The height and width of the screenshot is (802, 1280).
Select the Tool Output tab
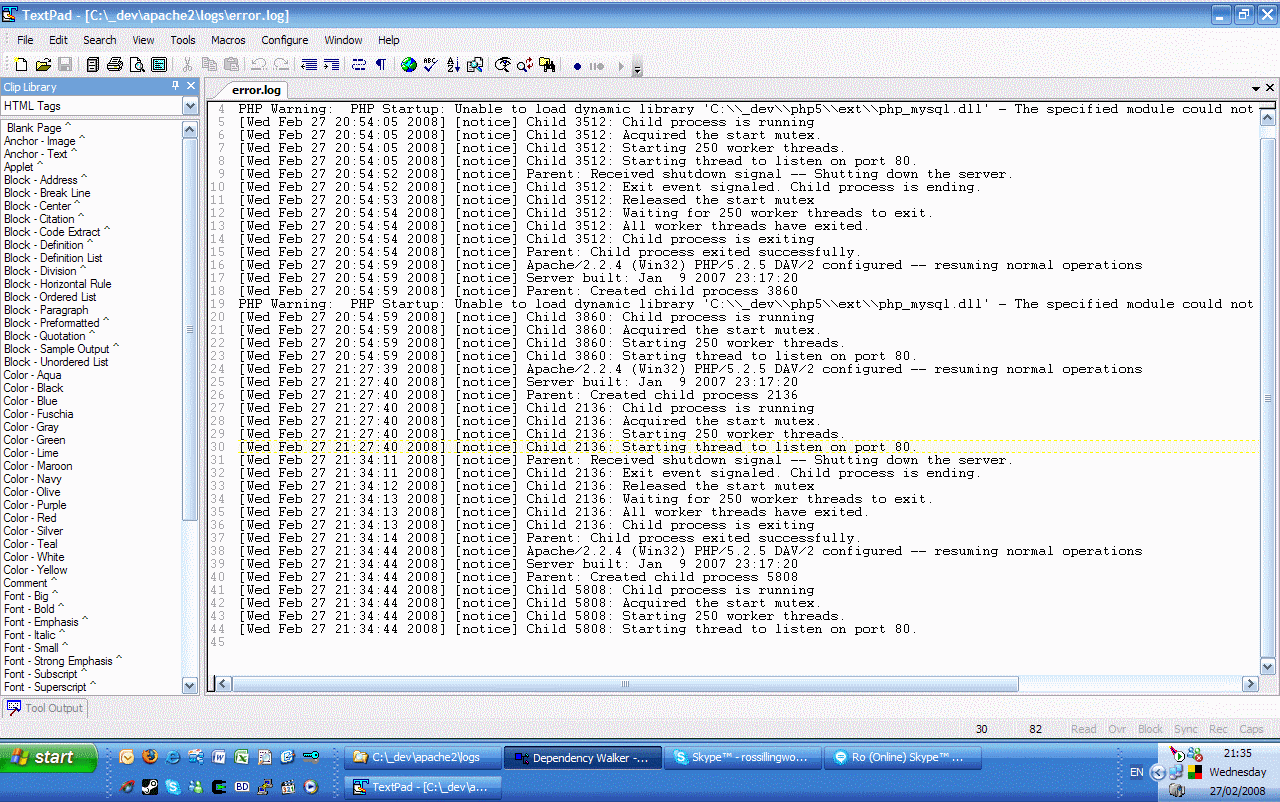point(46,708)
